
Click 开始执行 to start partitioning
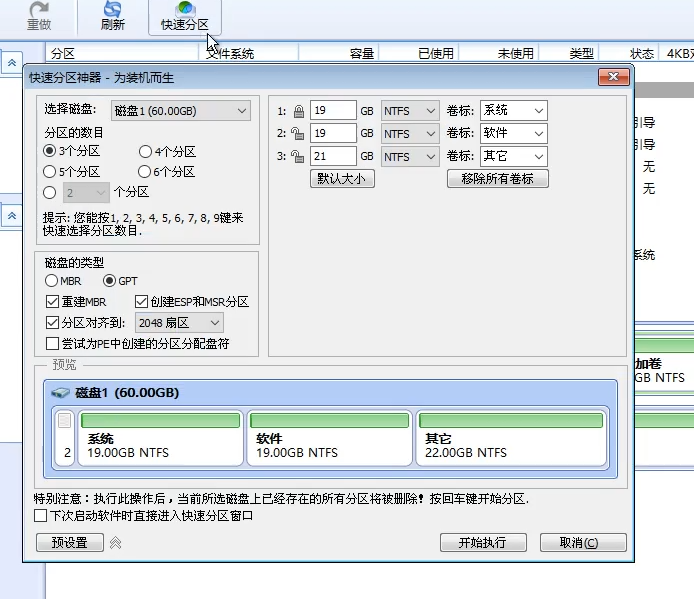(483, 542)
